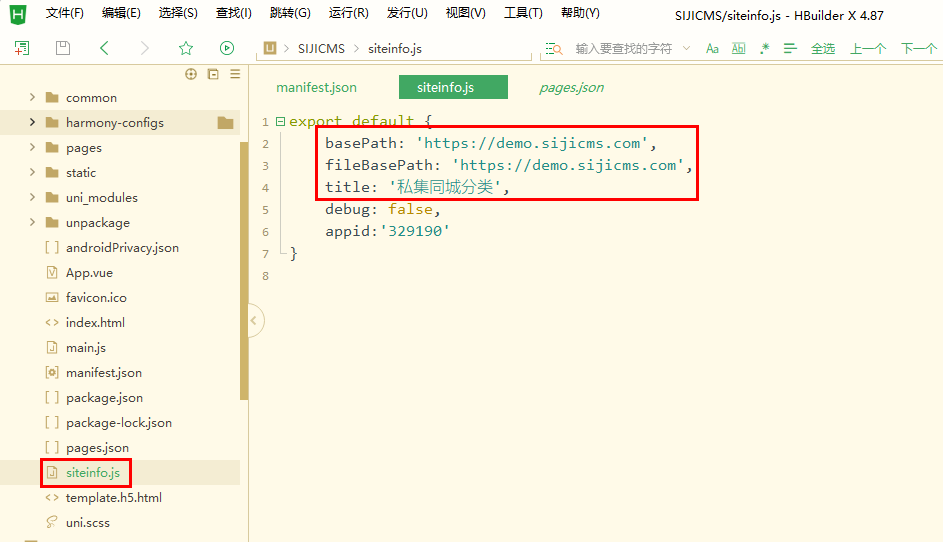Toggle regex search asterisk option

click(x=764, y=49)
